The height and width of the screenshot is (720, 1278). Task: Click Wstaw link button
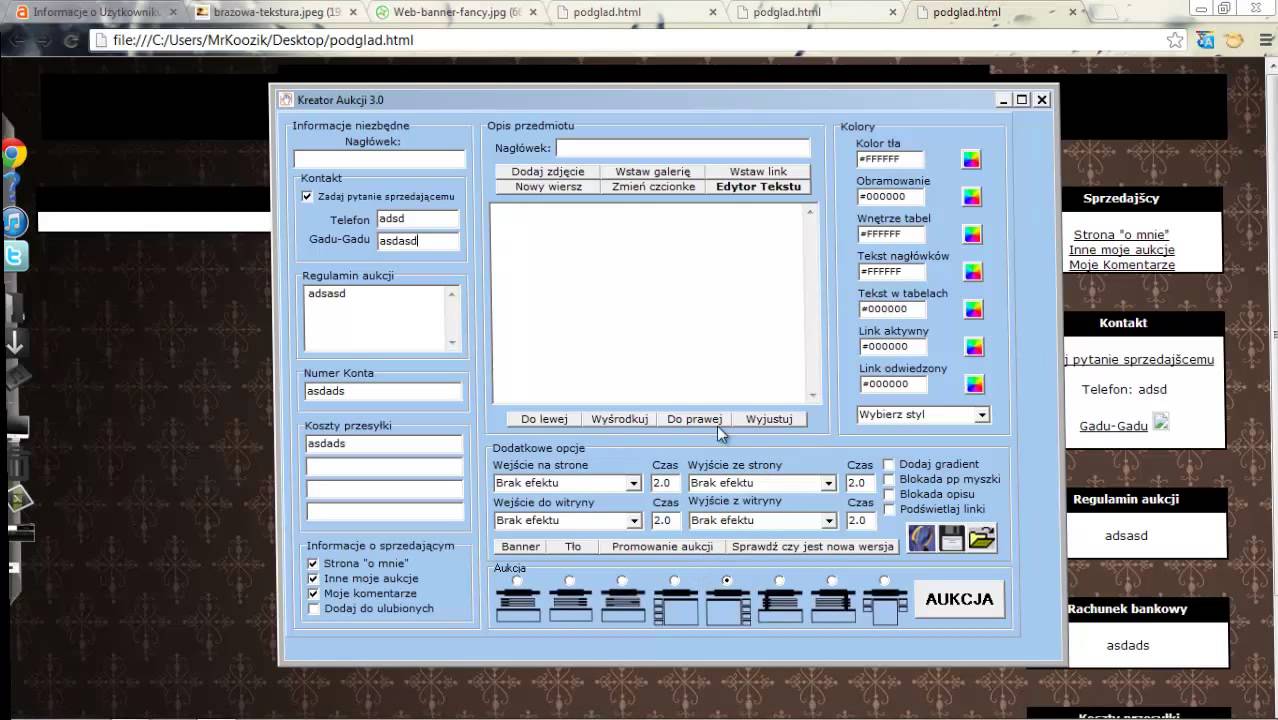click(x=758, y=172)
